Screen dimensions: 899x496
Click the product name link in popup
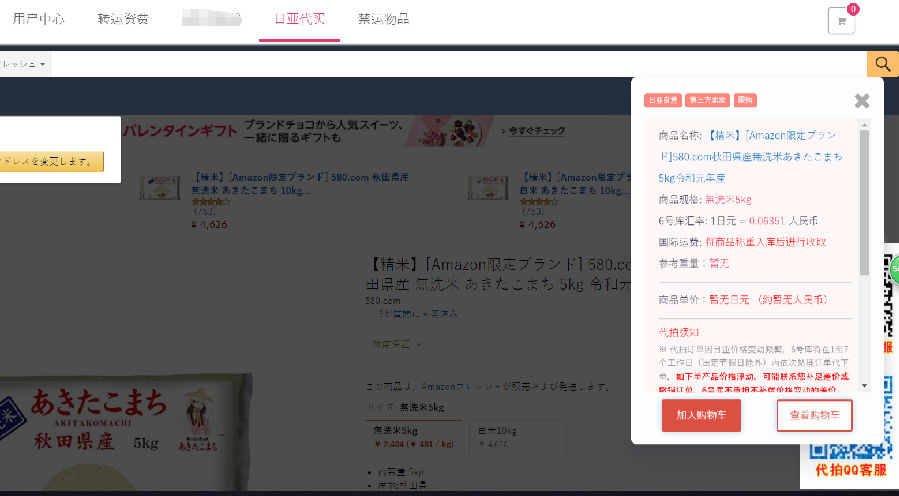click(751, 157)
